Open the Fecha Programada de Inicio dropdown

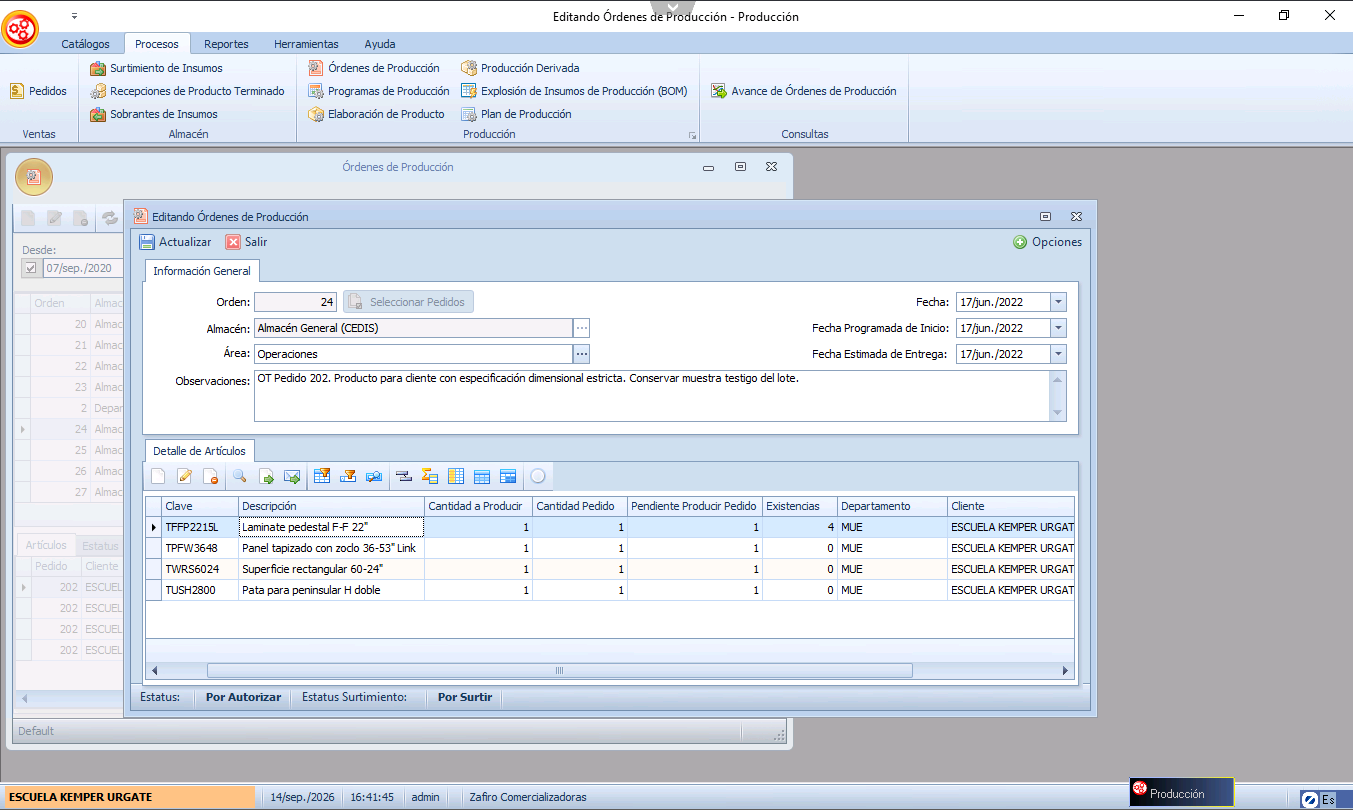click(1059, 328)
